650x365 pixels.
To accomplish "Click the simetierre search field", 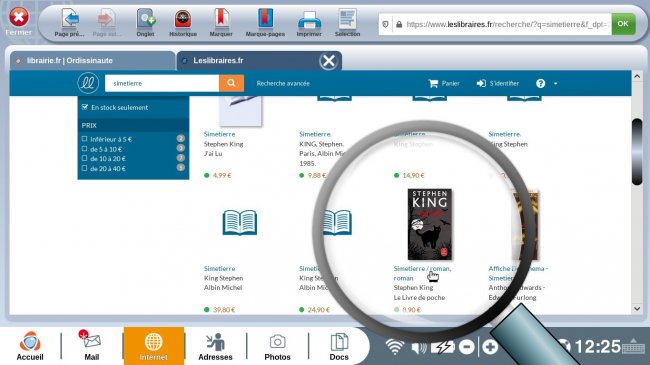I will click(162, 83).
